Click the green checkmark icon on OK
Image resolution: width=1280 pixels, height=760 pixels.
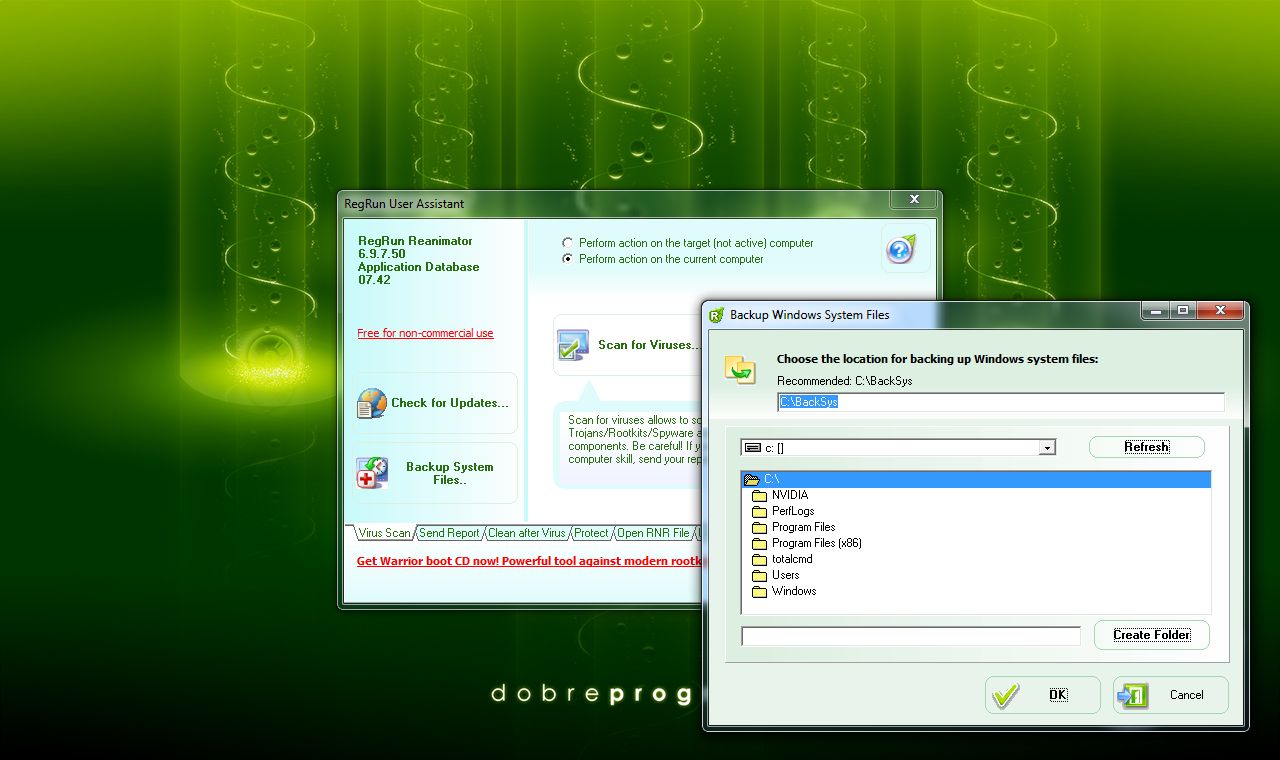(1006, 695)
